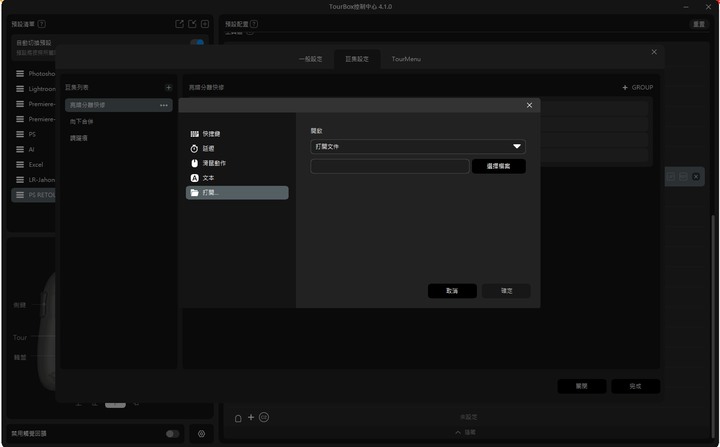Click the X icon in right highlighted row
This screenshot has height=447, width=720.
click(696, 177)
